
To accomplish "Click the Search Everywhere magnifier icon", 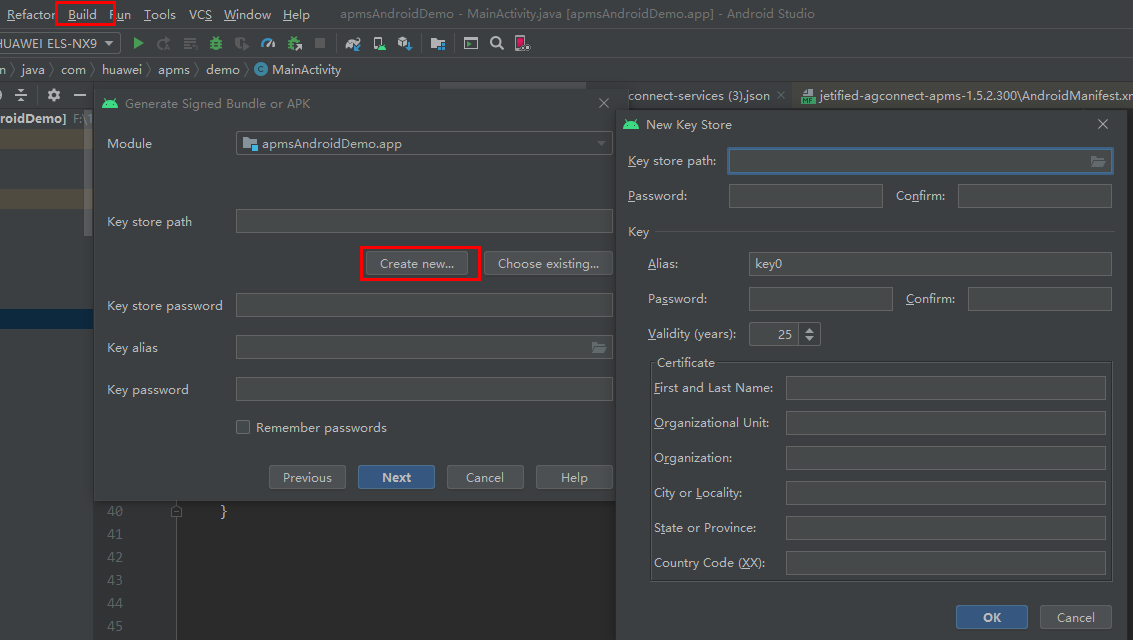I will [496, 43].
